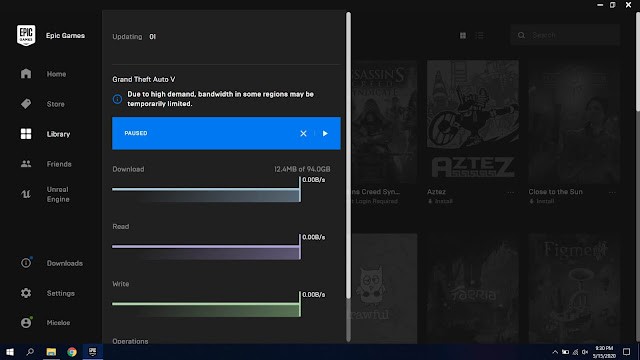Cancel the Grand Theft Auto V download

click(303, 133)
